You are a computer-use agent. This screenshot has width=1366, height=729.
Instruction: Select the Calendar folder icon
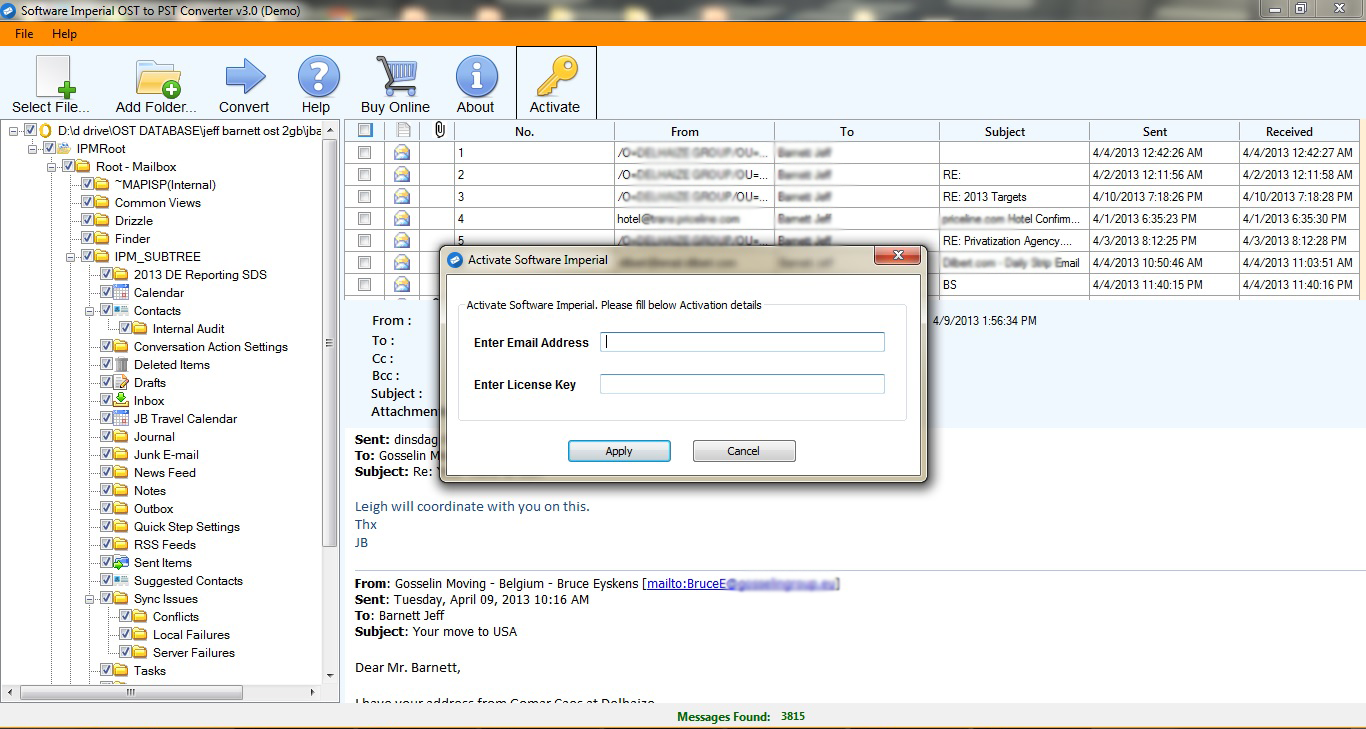122,292
